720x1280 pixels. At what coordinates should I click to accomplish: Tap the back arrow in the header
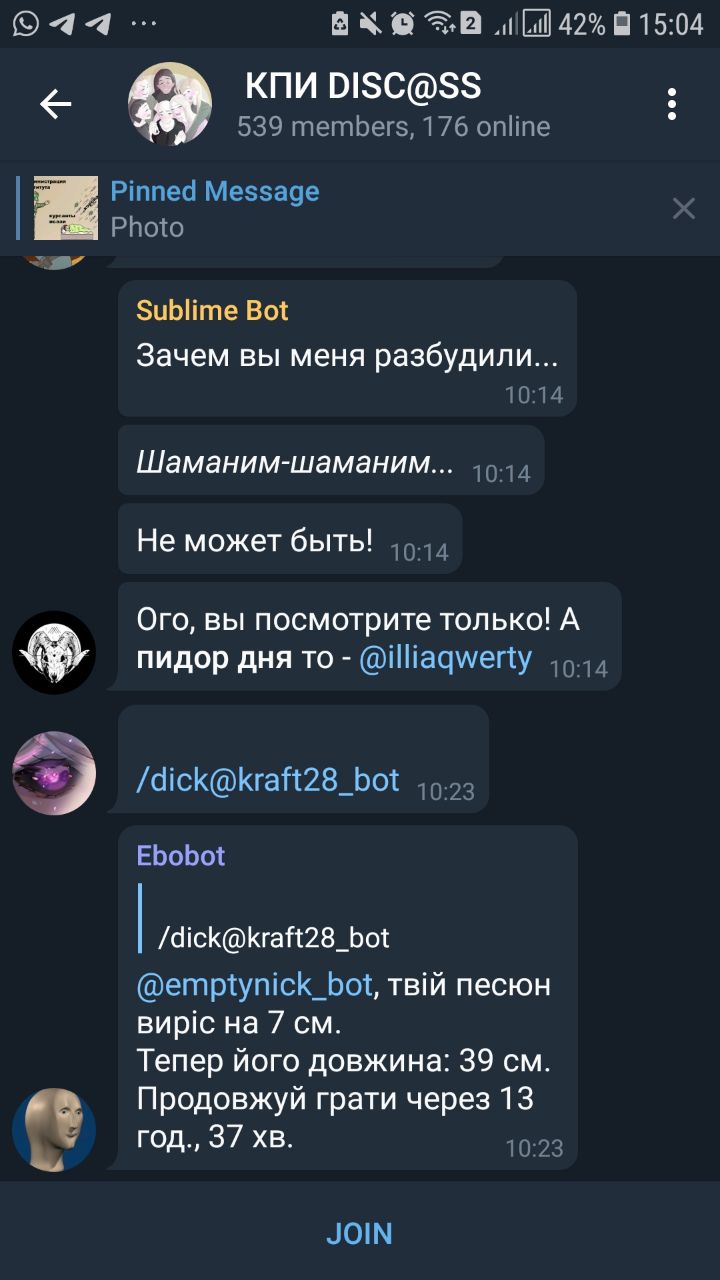click(55, 104)
